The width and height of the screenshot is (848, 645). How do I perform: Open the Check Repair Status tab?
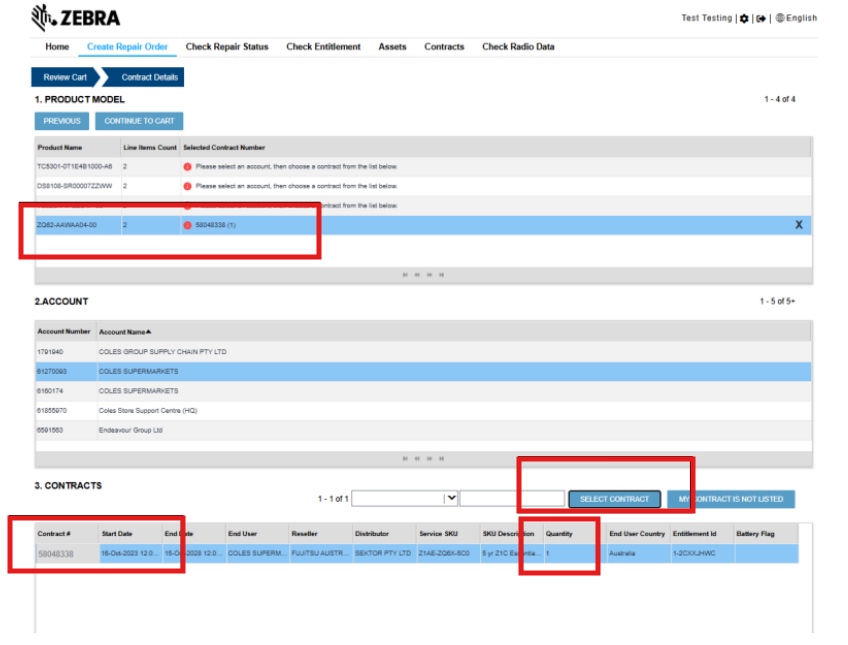[x=227, y=46]
